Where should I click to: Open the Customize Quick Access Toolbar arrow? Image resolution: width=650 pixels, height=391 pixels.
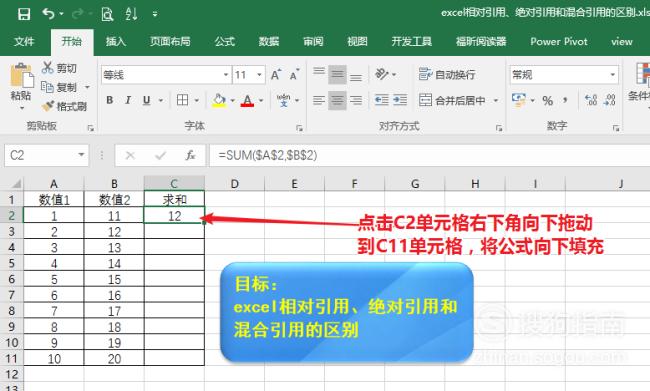point(155,14)
